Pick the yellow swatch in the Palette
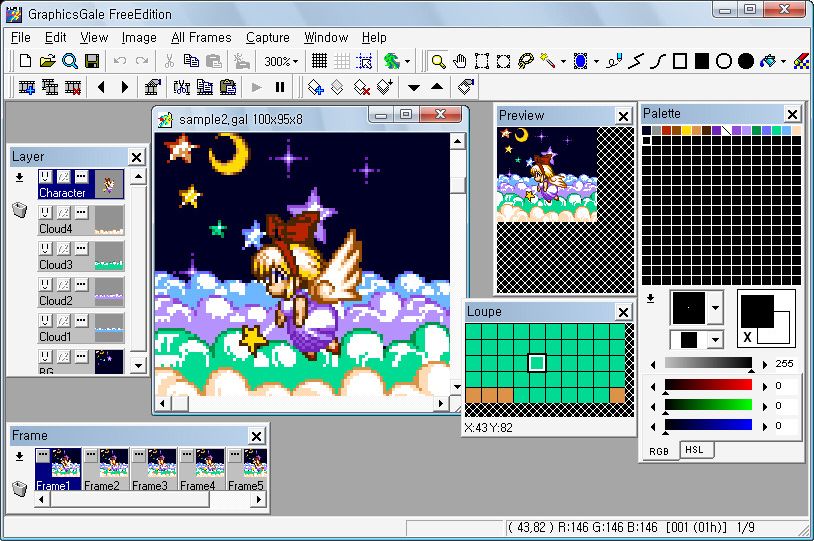This screenshot has width=814, height=541. (x=686, y=130)
